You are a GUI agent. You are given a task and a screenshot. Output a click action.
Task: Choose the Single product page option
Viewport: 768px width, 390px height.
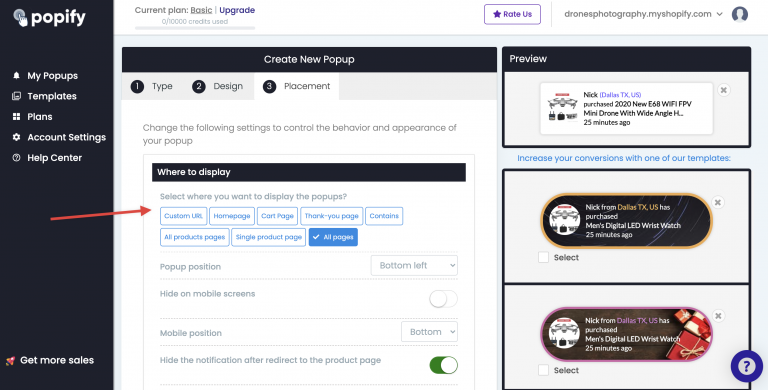point(268,237)
